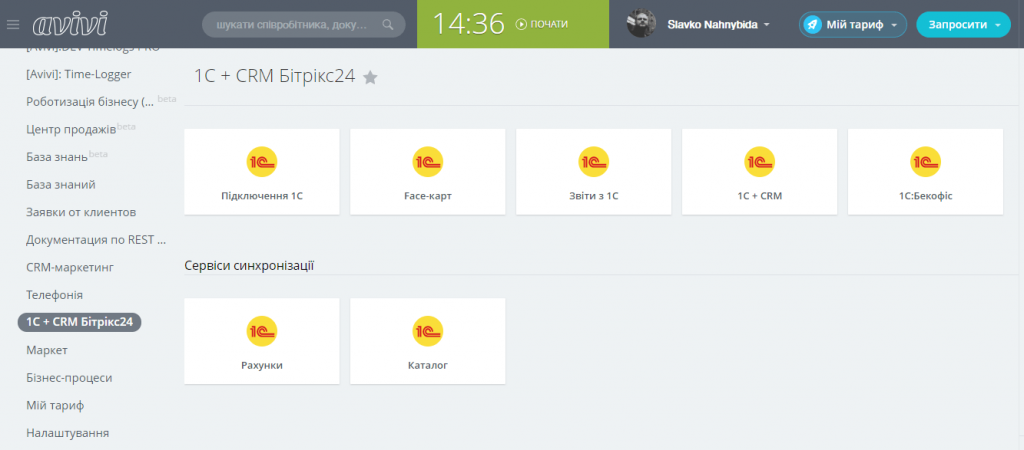Open Налаштування sidebar item
This screenshot has height=450, width=1024.
(x=67, y=432)
